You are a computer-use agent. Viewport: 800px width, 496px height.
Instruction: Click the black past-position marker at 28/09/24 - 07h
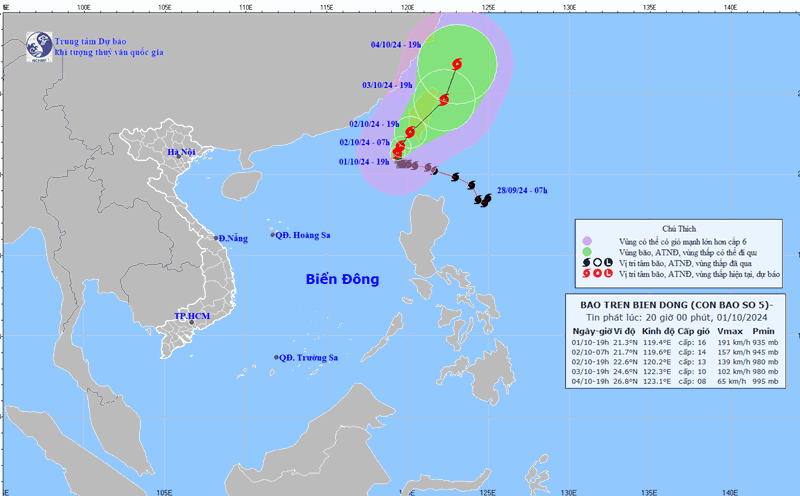click(x=483, y=200)
